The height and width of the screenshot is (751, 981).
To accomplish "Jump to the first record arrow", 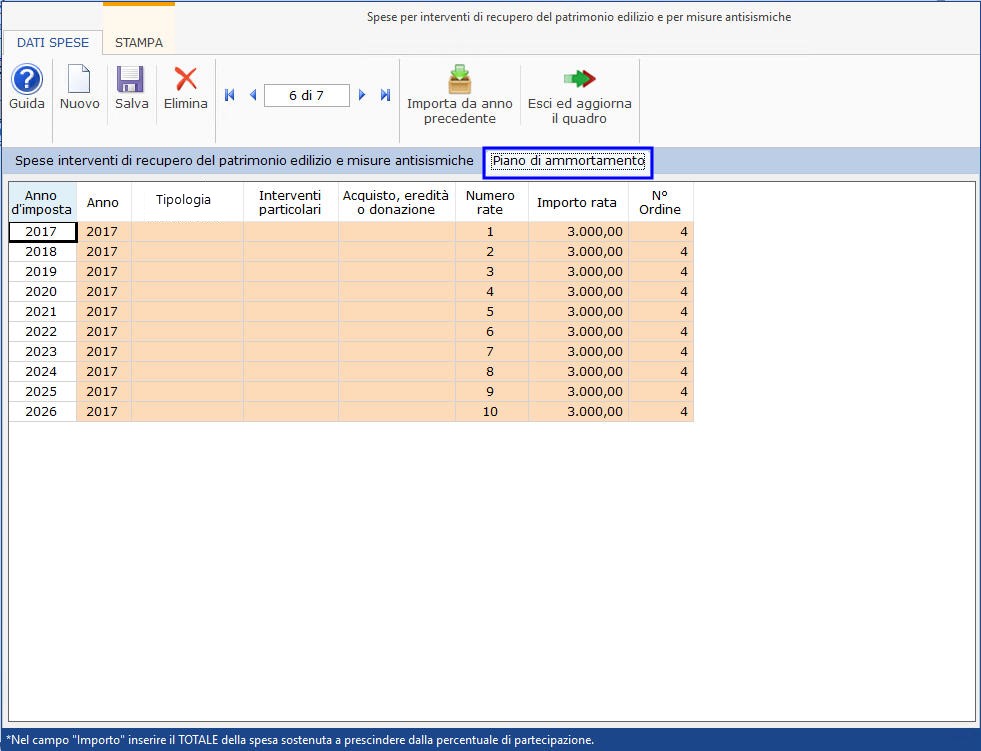I will click(230, 95).
